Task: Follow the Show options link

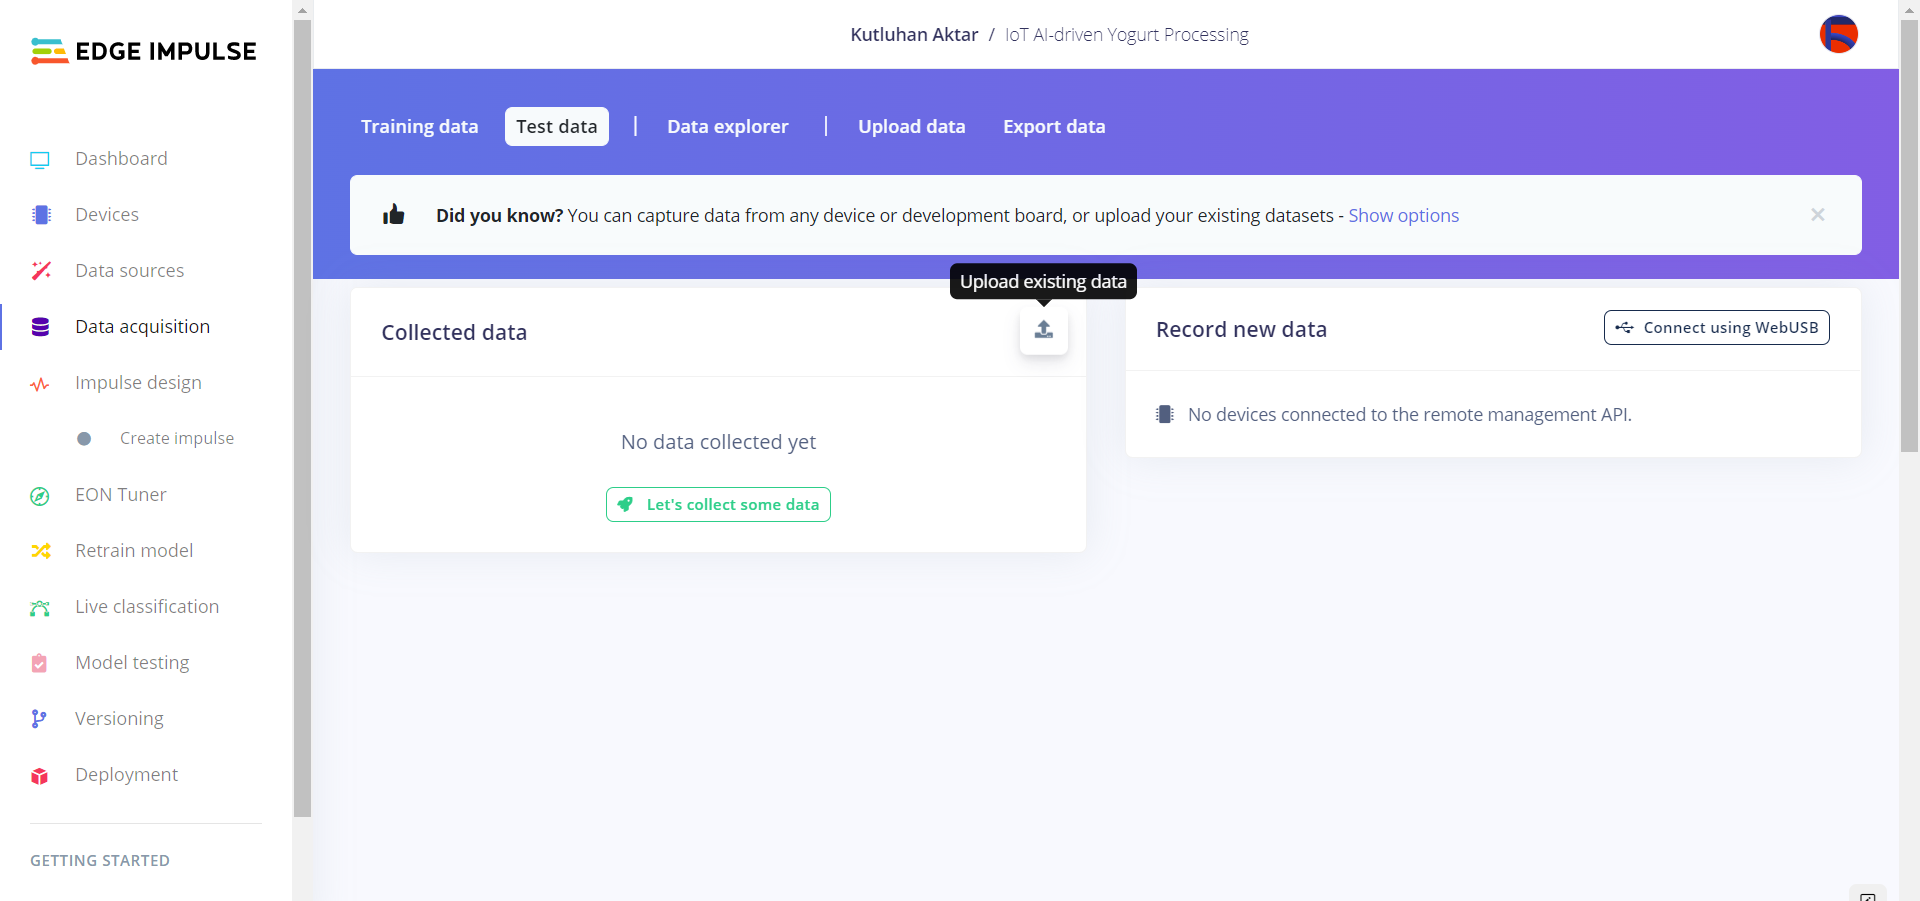Action: (1403, 216)
